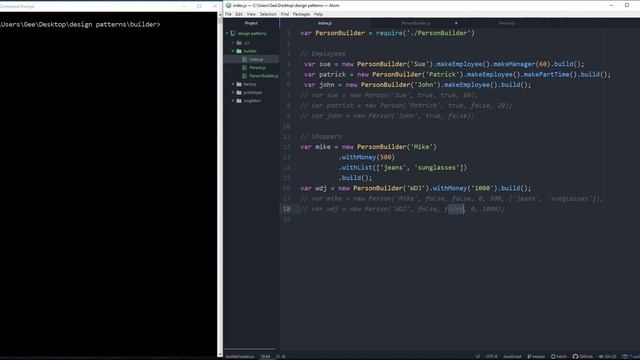This screenshot has width=640, height=360.
Task: Click the builder folder icon in tree
Action: [x=239, y=51]
